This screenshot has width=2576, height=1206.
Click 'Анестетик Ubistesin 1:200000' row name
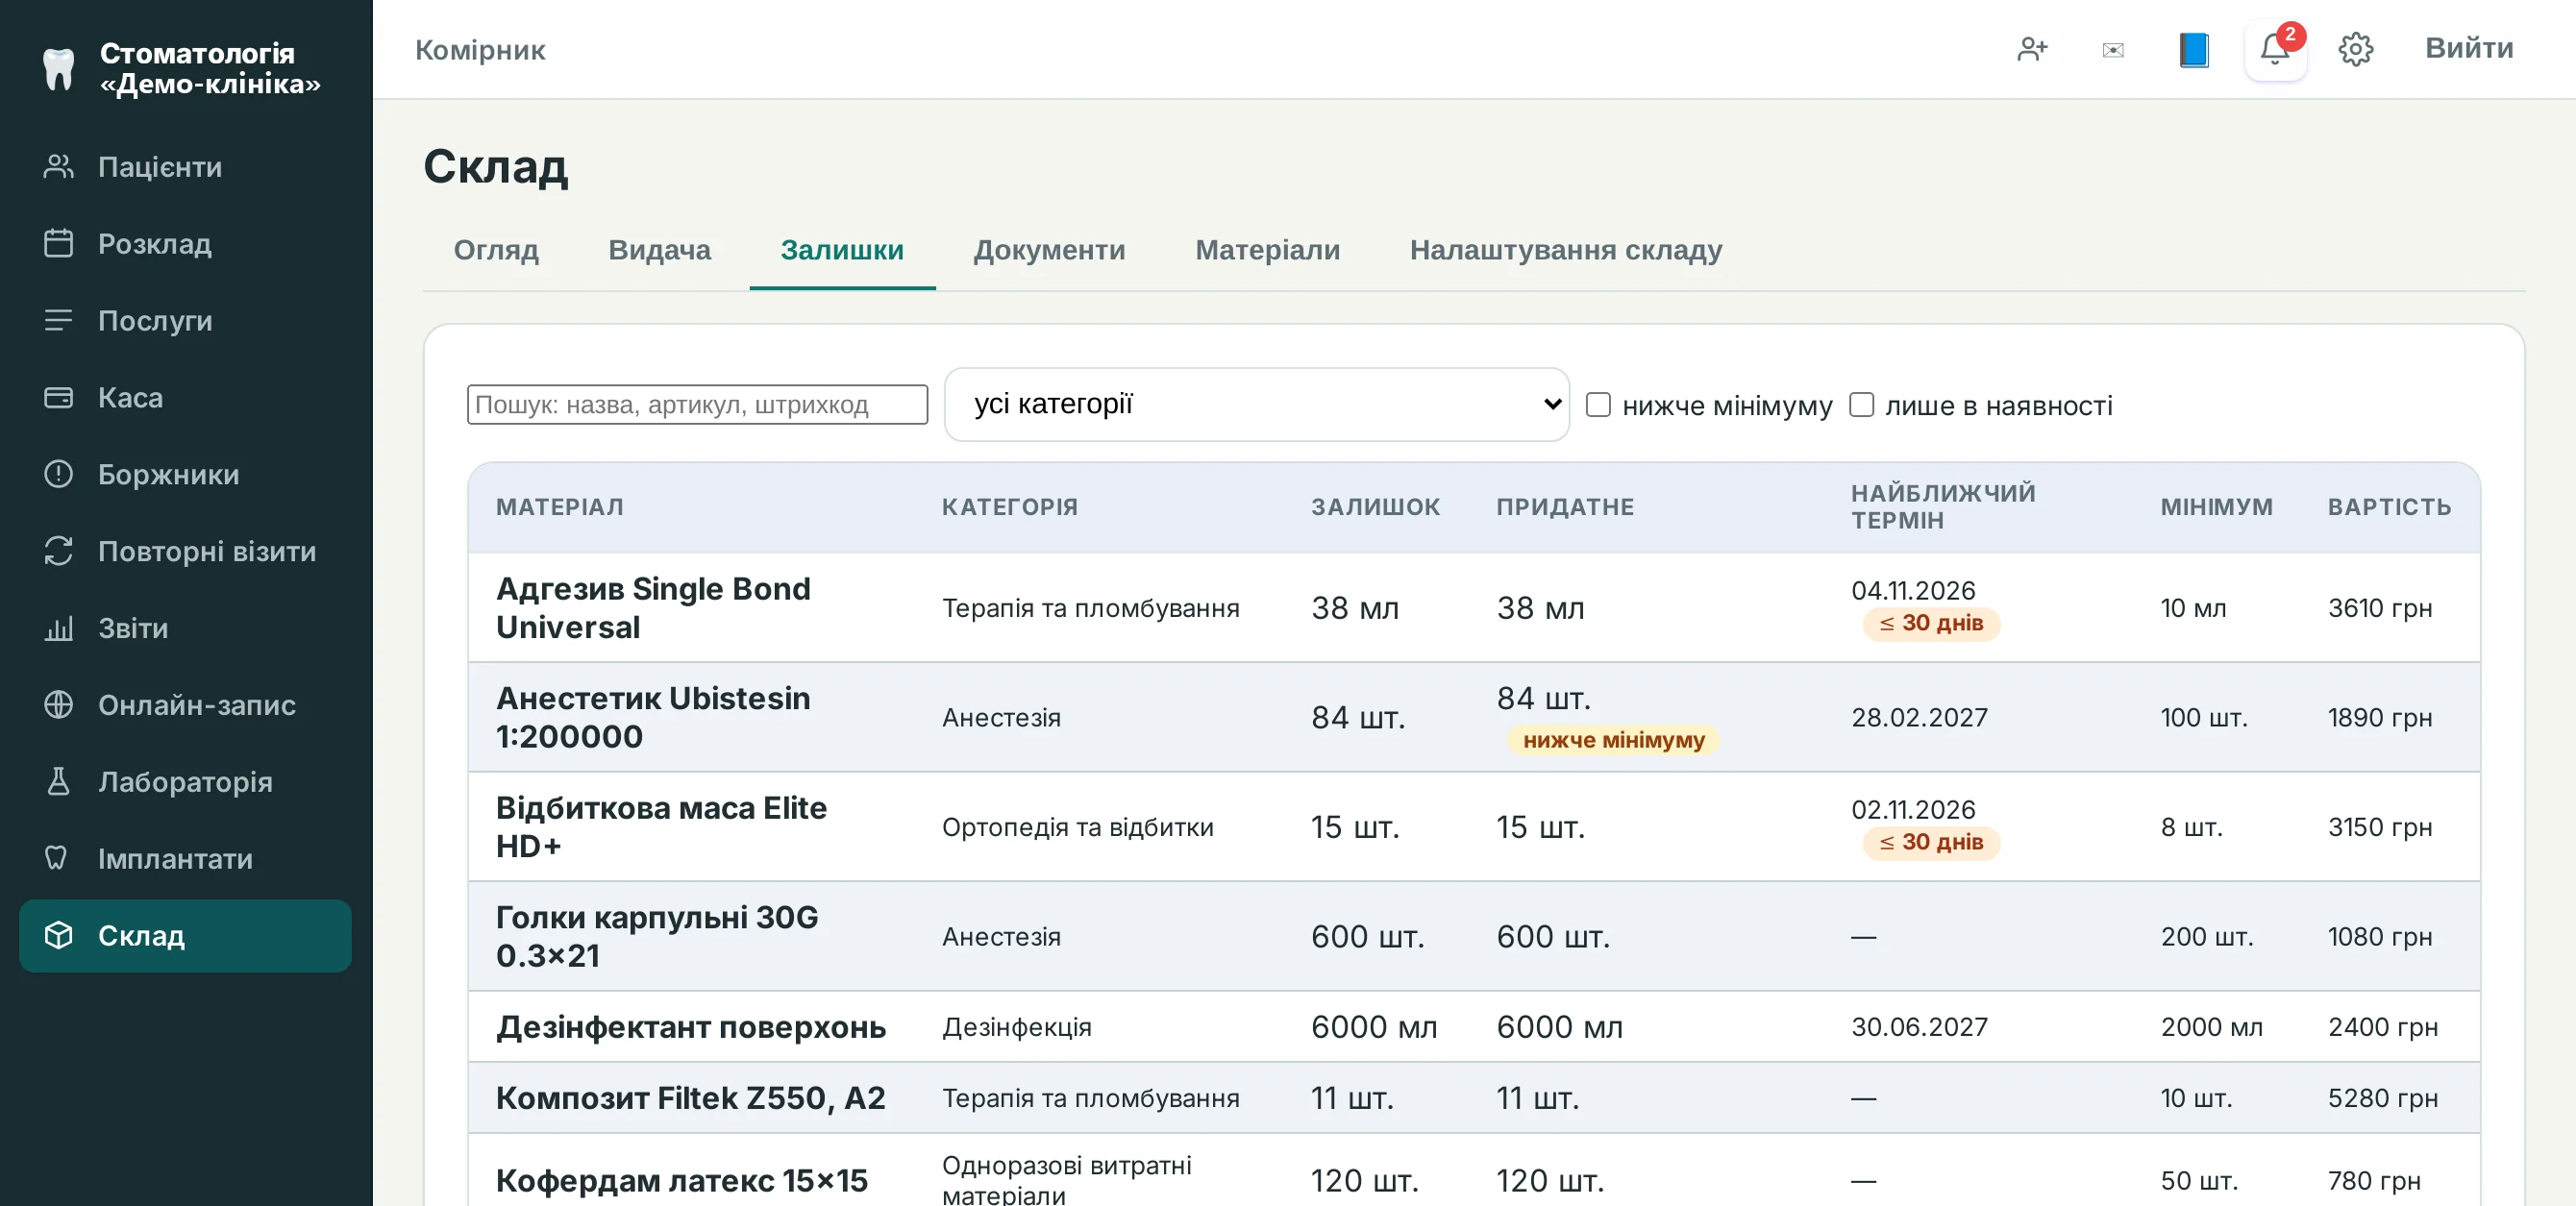coord(653,717)
